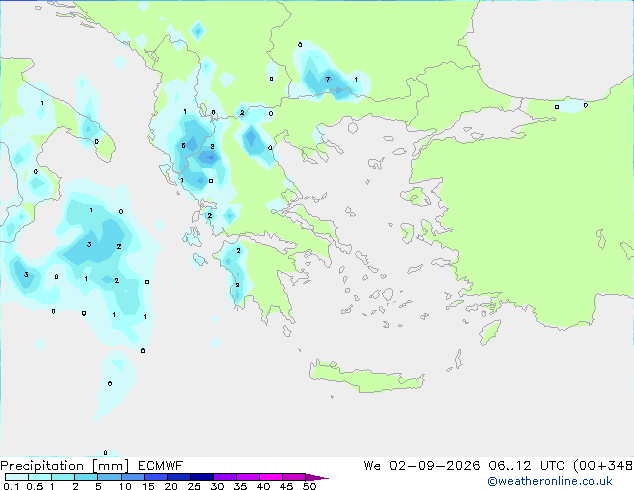Click the "25" legend scale label
Viewport: 634px width, 490px height.
194,486
